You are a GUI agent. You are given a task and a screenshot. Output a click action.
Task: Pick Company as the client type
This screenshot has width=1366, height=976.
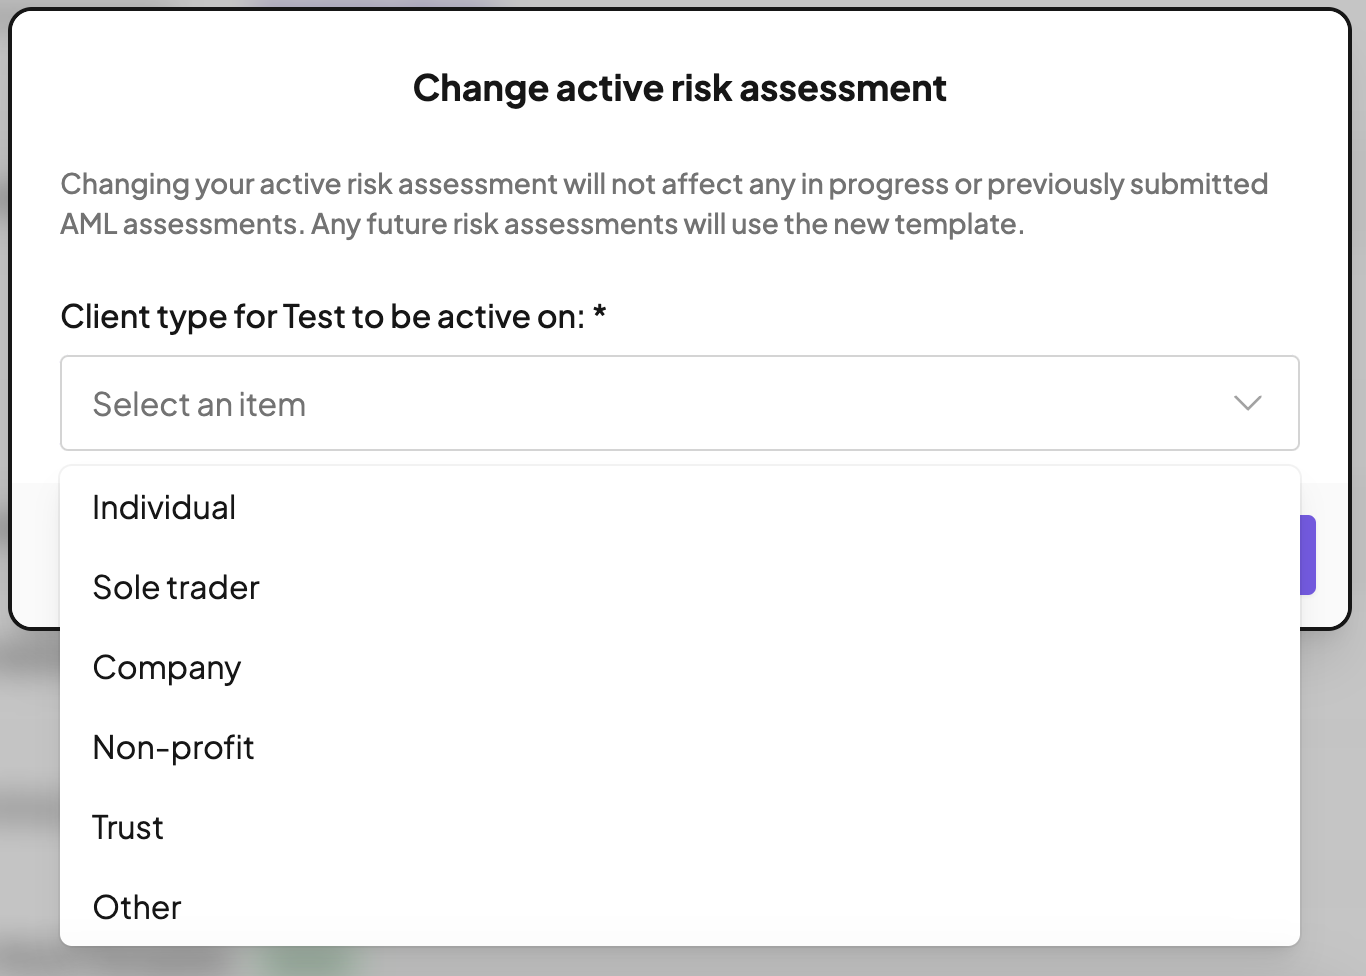167,668
